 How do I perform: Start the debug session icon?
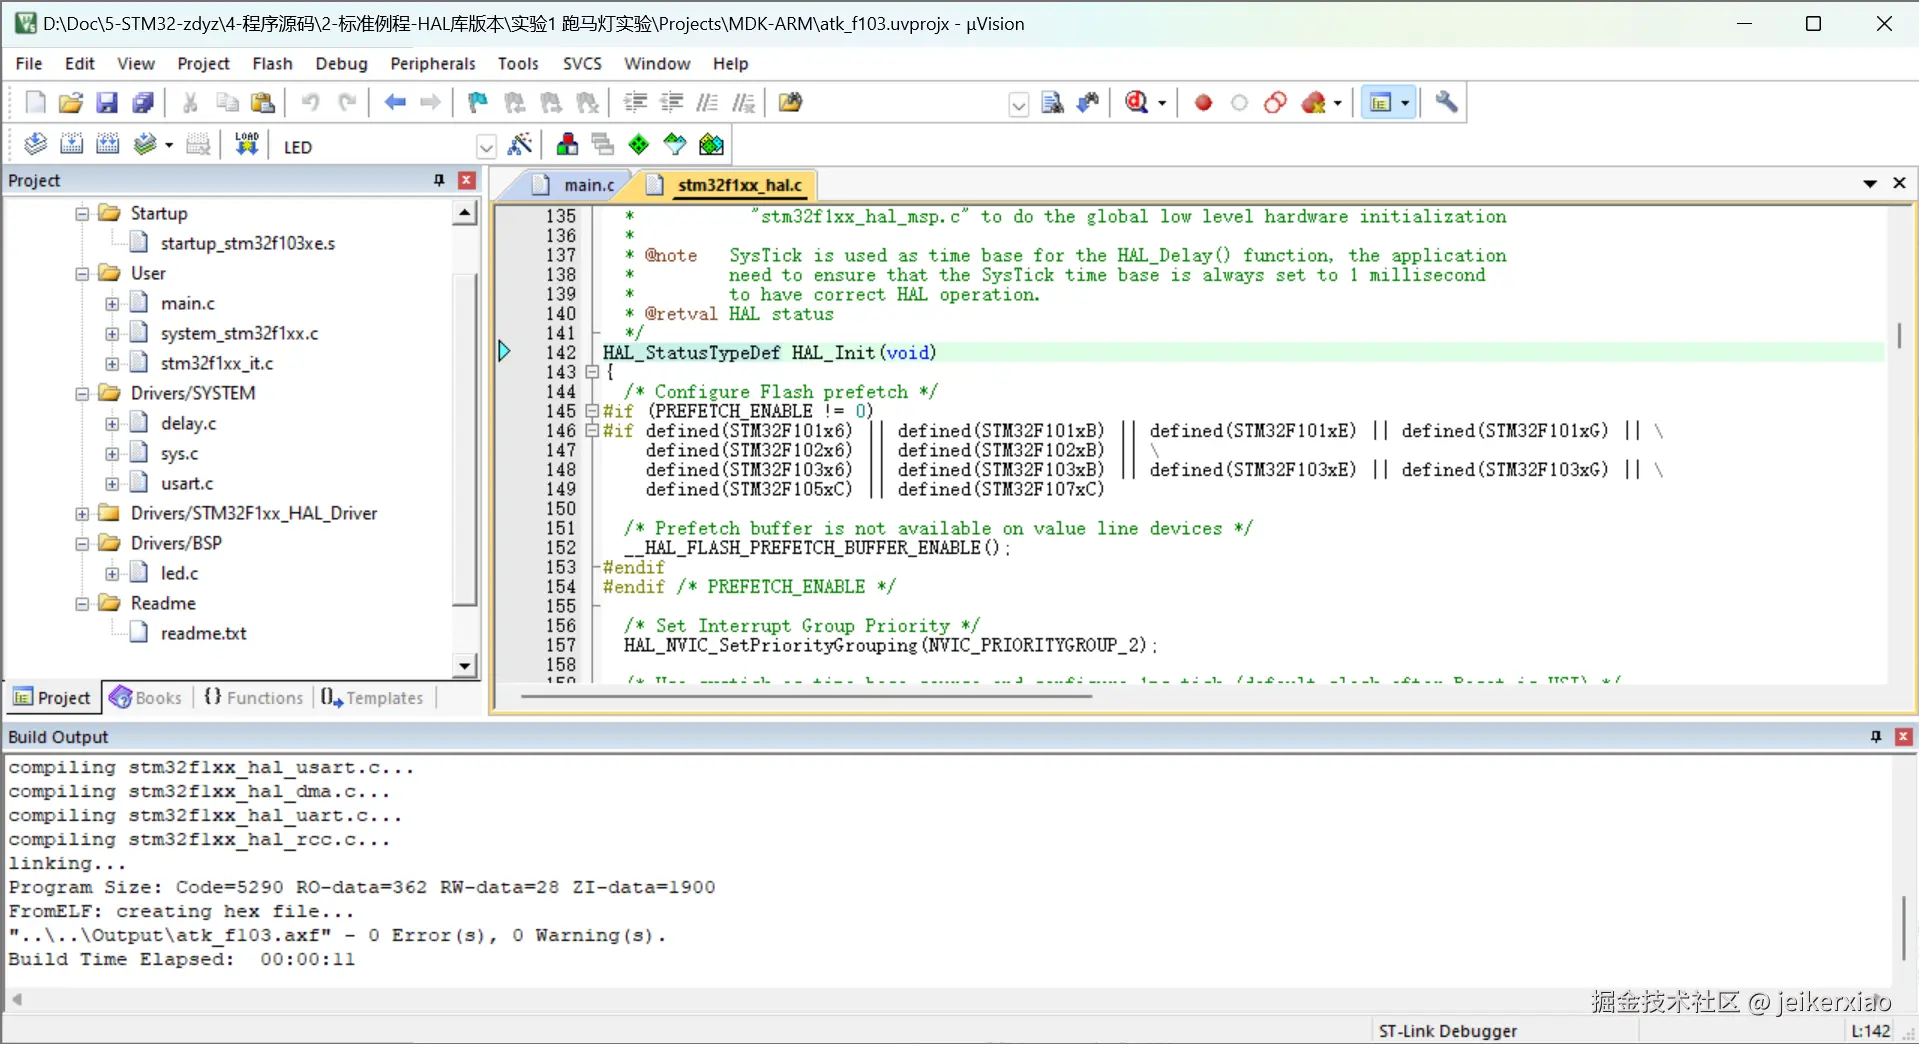tap(1137, 103)
